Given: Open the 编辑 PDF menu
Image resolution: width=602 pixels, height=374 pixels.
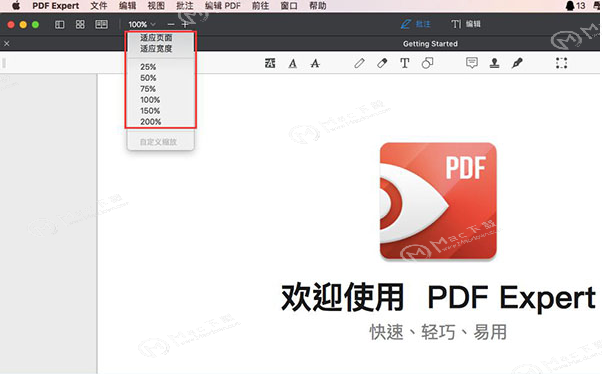Looking at the screenshot, I should click(223, 6).
